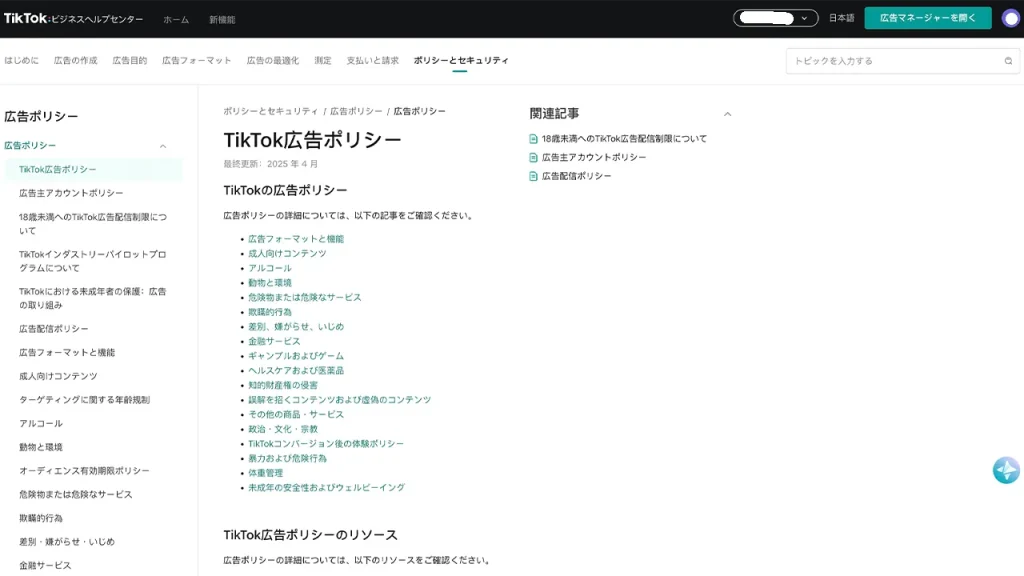
Task: Click document icon beside 18歳未満へのTikTok広告配信制限について
Action: point(534,138)
